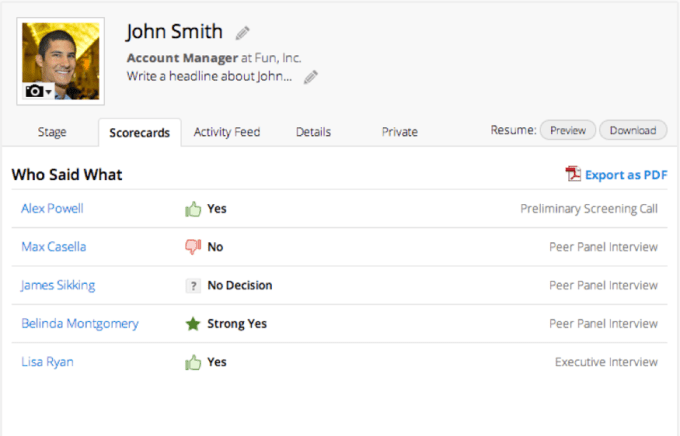Image resolution: width=680 pixels, height=436 pixels.
Task: Open Alex Powell's scorecard
Action: [52, 209]
